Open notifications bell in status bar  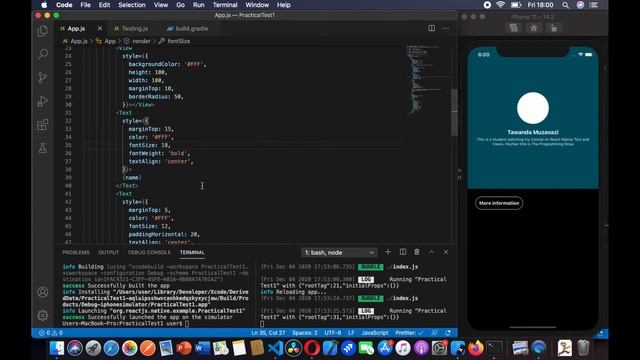pos(448,333)
